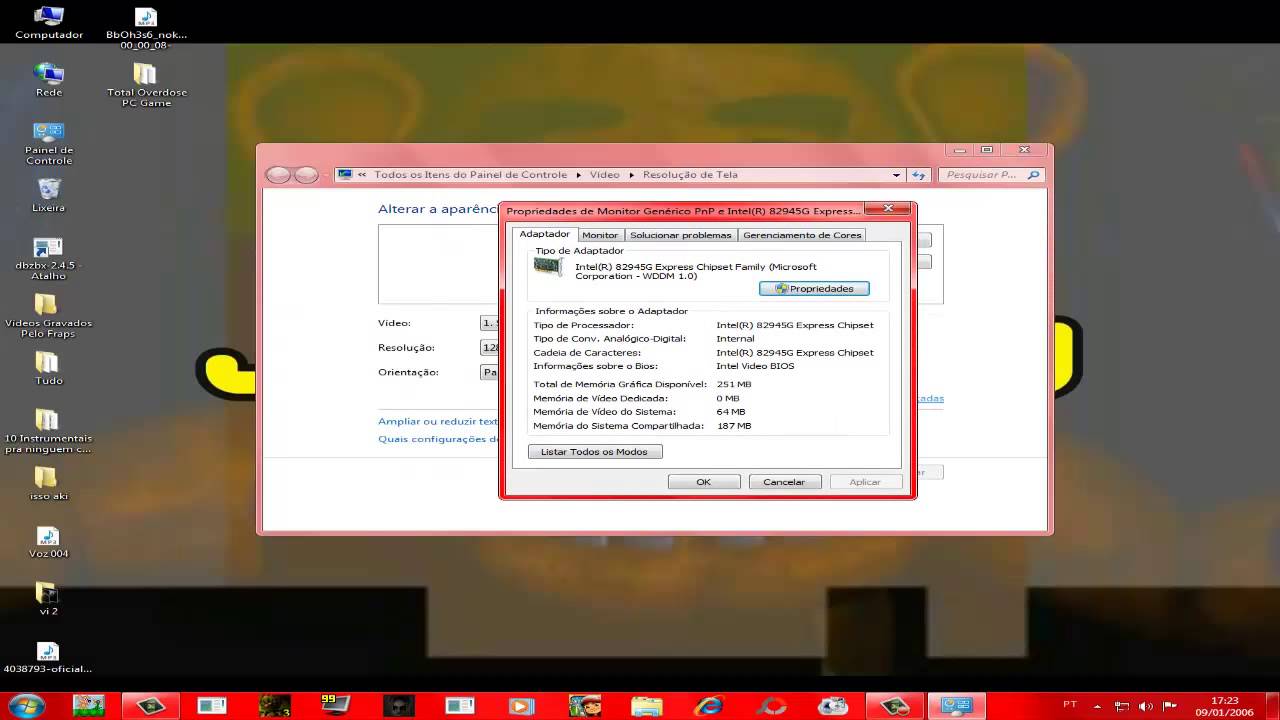Open the Ampliar ou reduzir texto link
Viewport: 1280px width, 720px height.
point(438,422)
